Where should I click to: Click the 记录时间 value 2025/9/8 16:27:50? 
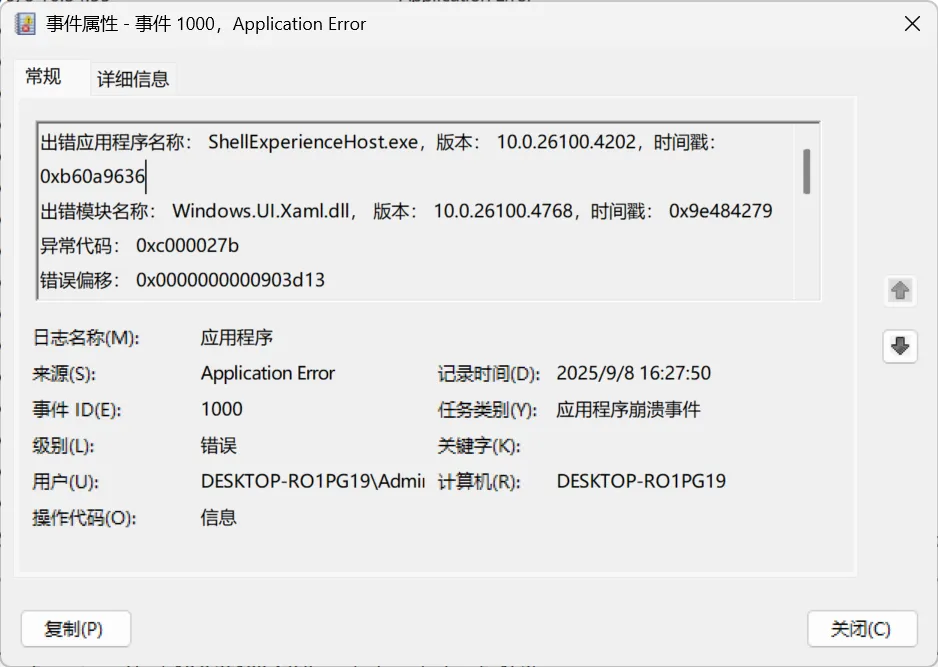tap(633, 374)
